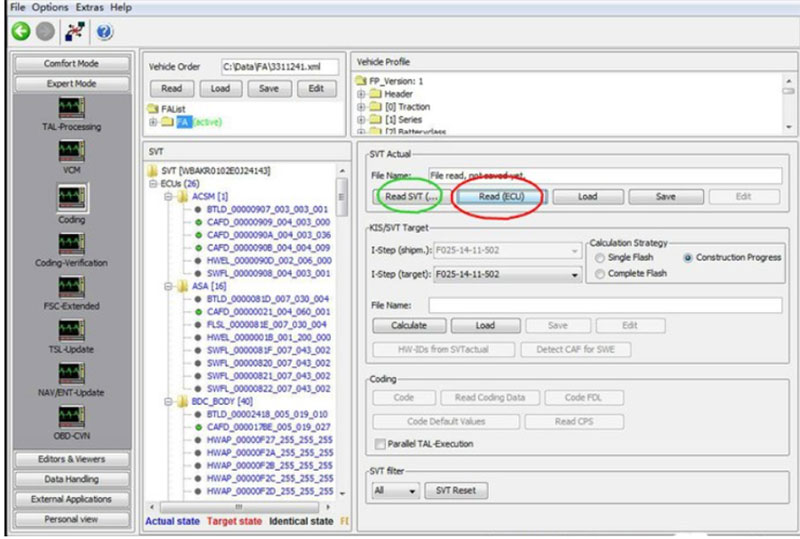
Task: Collapse the BDC_BODY [40] node
Action: click(x=168, y=401)
